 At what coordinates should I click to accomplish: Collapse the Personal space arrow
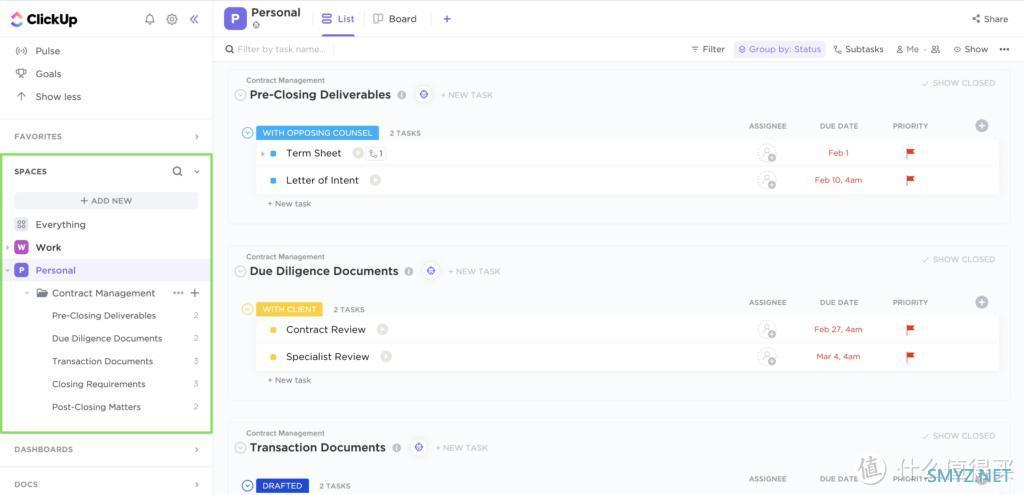coord(7,270)
